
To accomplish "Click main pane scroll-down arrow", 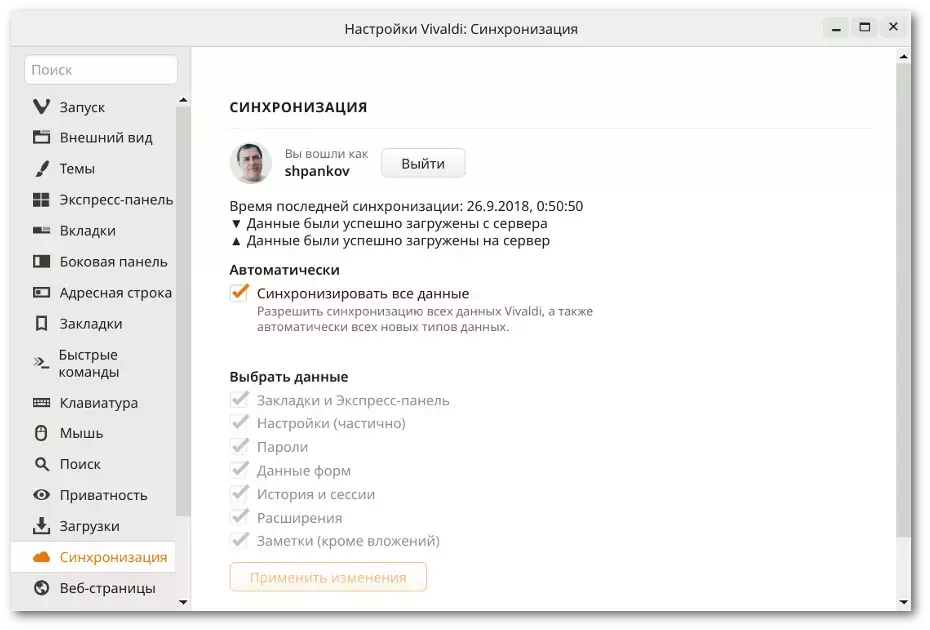I will pos(903,602).
